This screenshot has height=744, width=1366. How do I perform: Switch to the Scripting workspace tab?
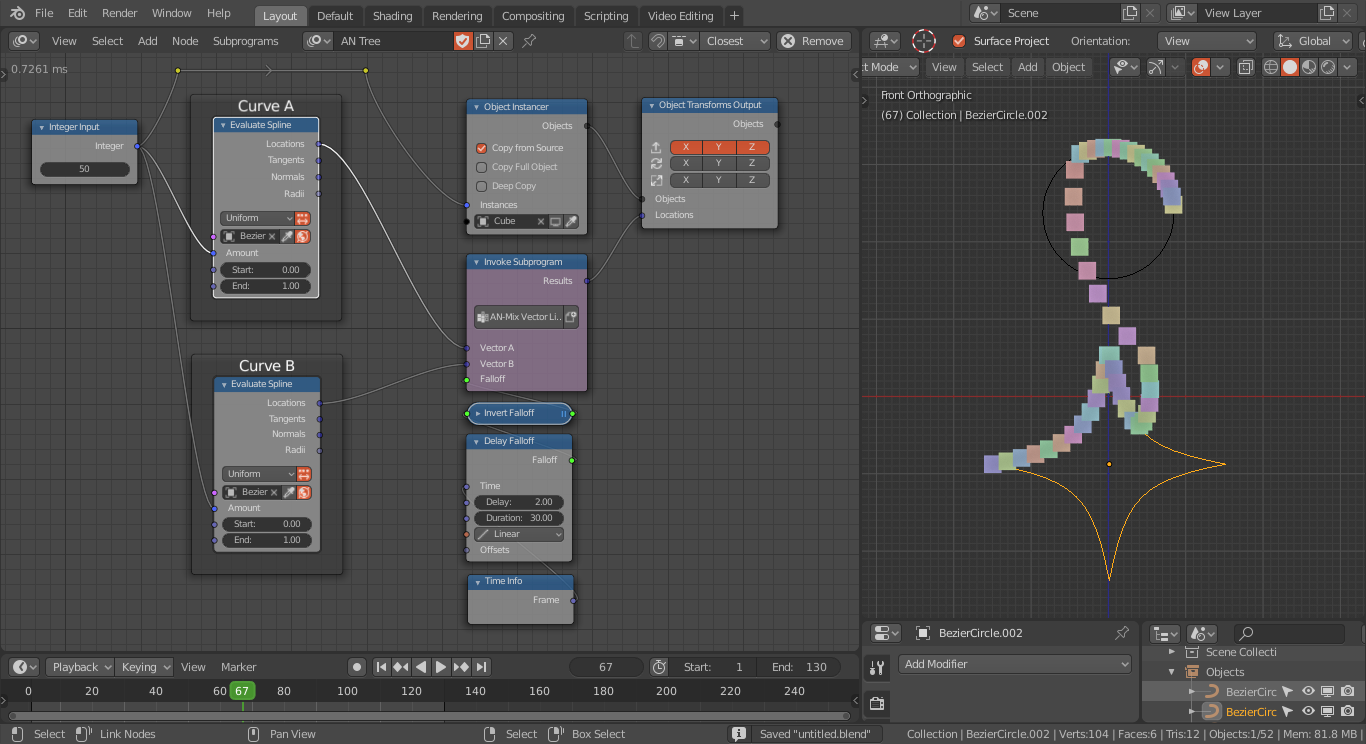tap(606, 16)
